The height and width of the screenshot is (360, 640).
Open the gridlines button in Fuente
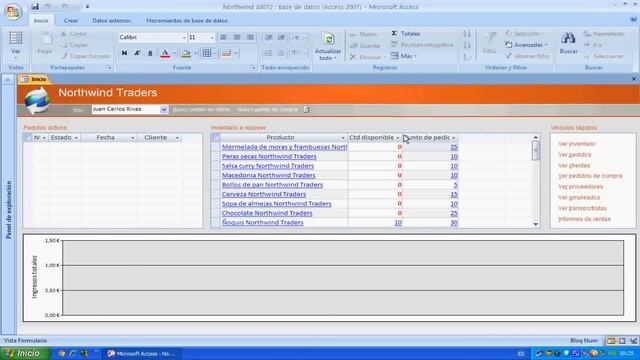pos(207,53)
